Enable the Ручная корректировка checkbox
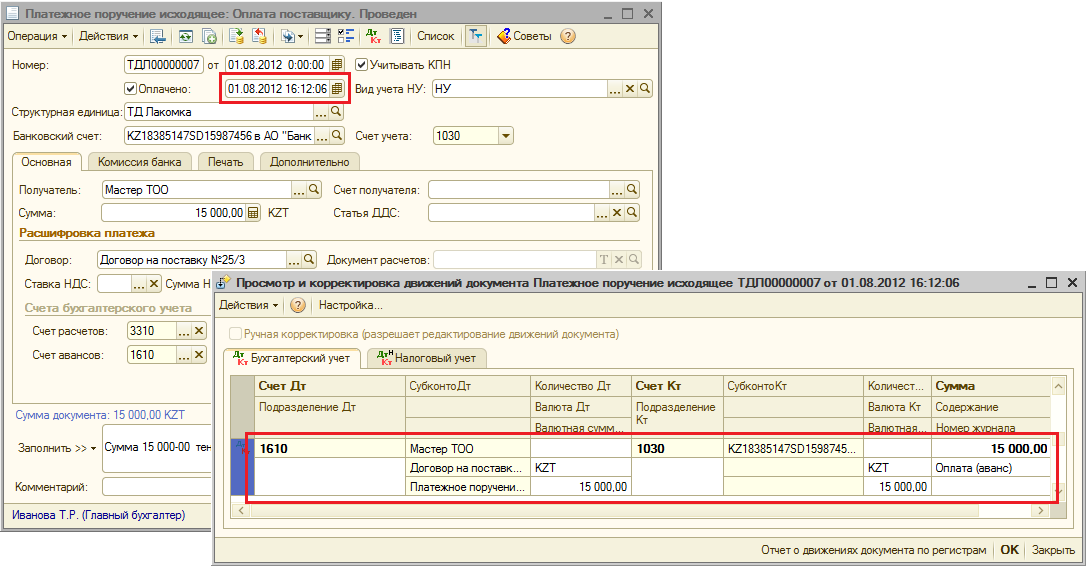Screen dimensions: 1086x566 pos(235,334)
